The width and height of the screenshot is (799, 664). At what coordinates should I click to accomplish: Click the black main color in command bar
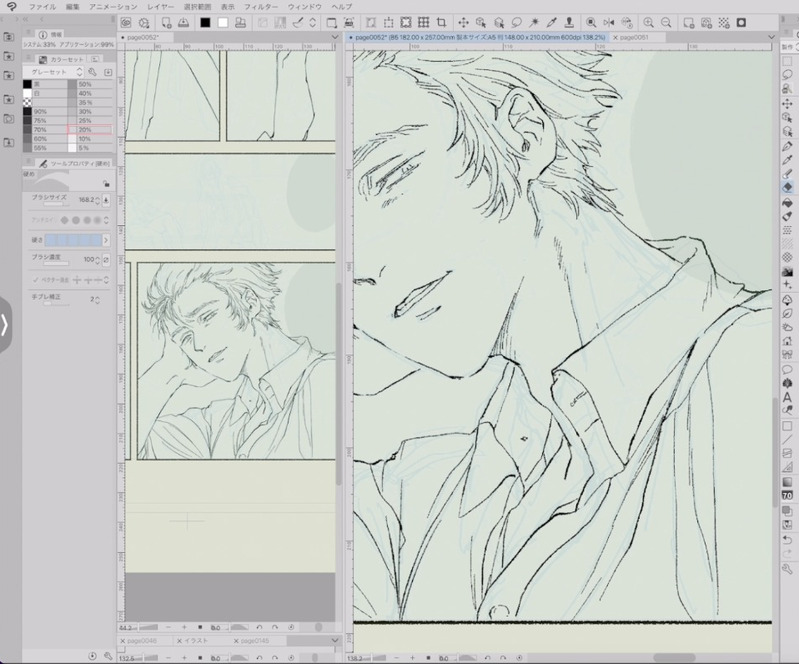(205, 22)
